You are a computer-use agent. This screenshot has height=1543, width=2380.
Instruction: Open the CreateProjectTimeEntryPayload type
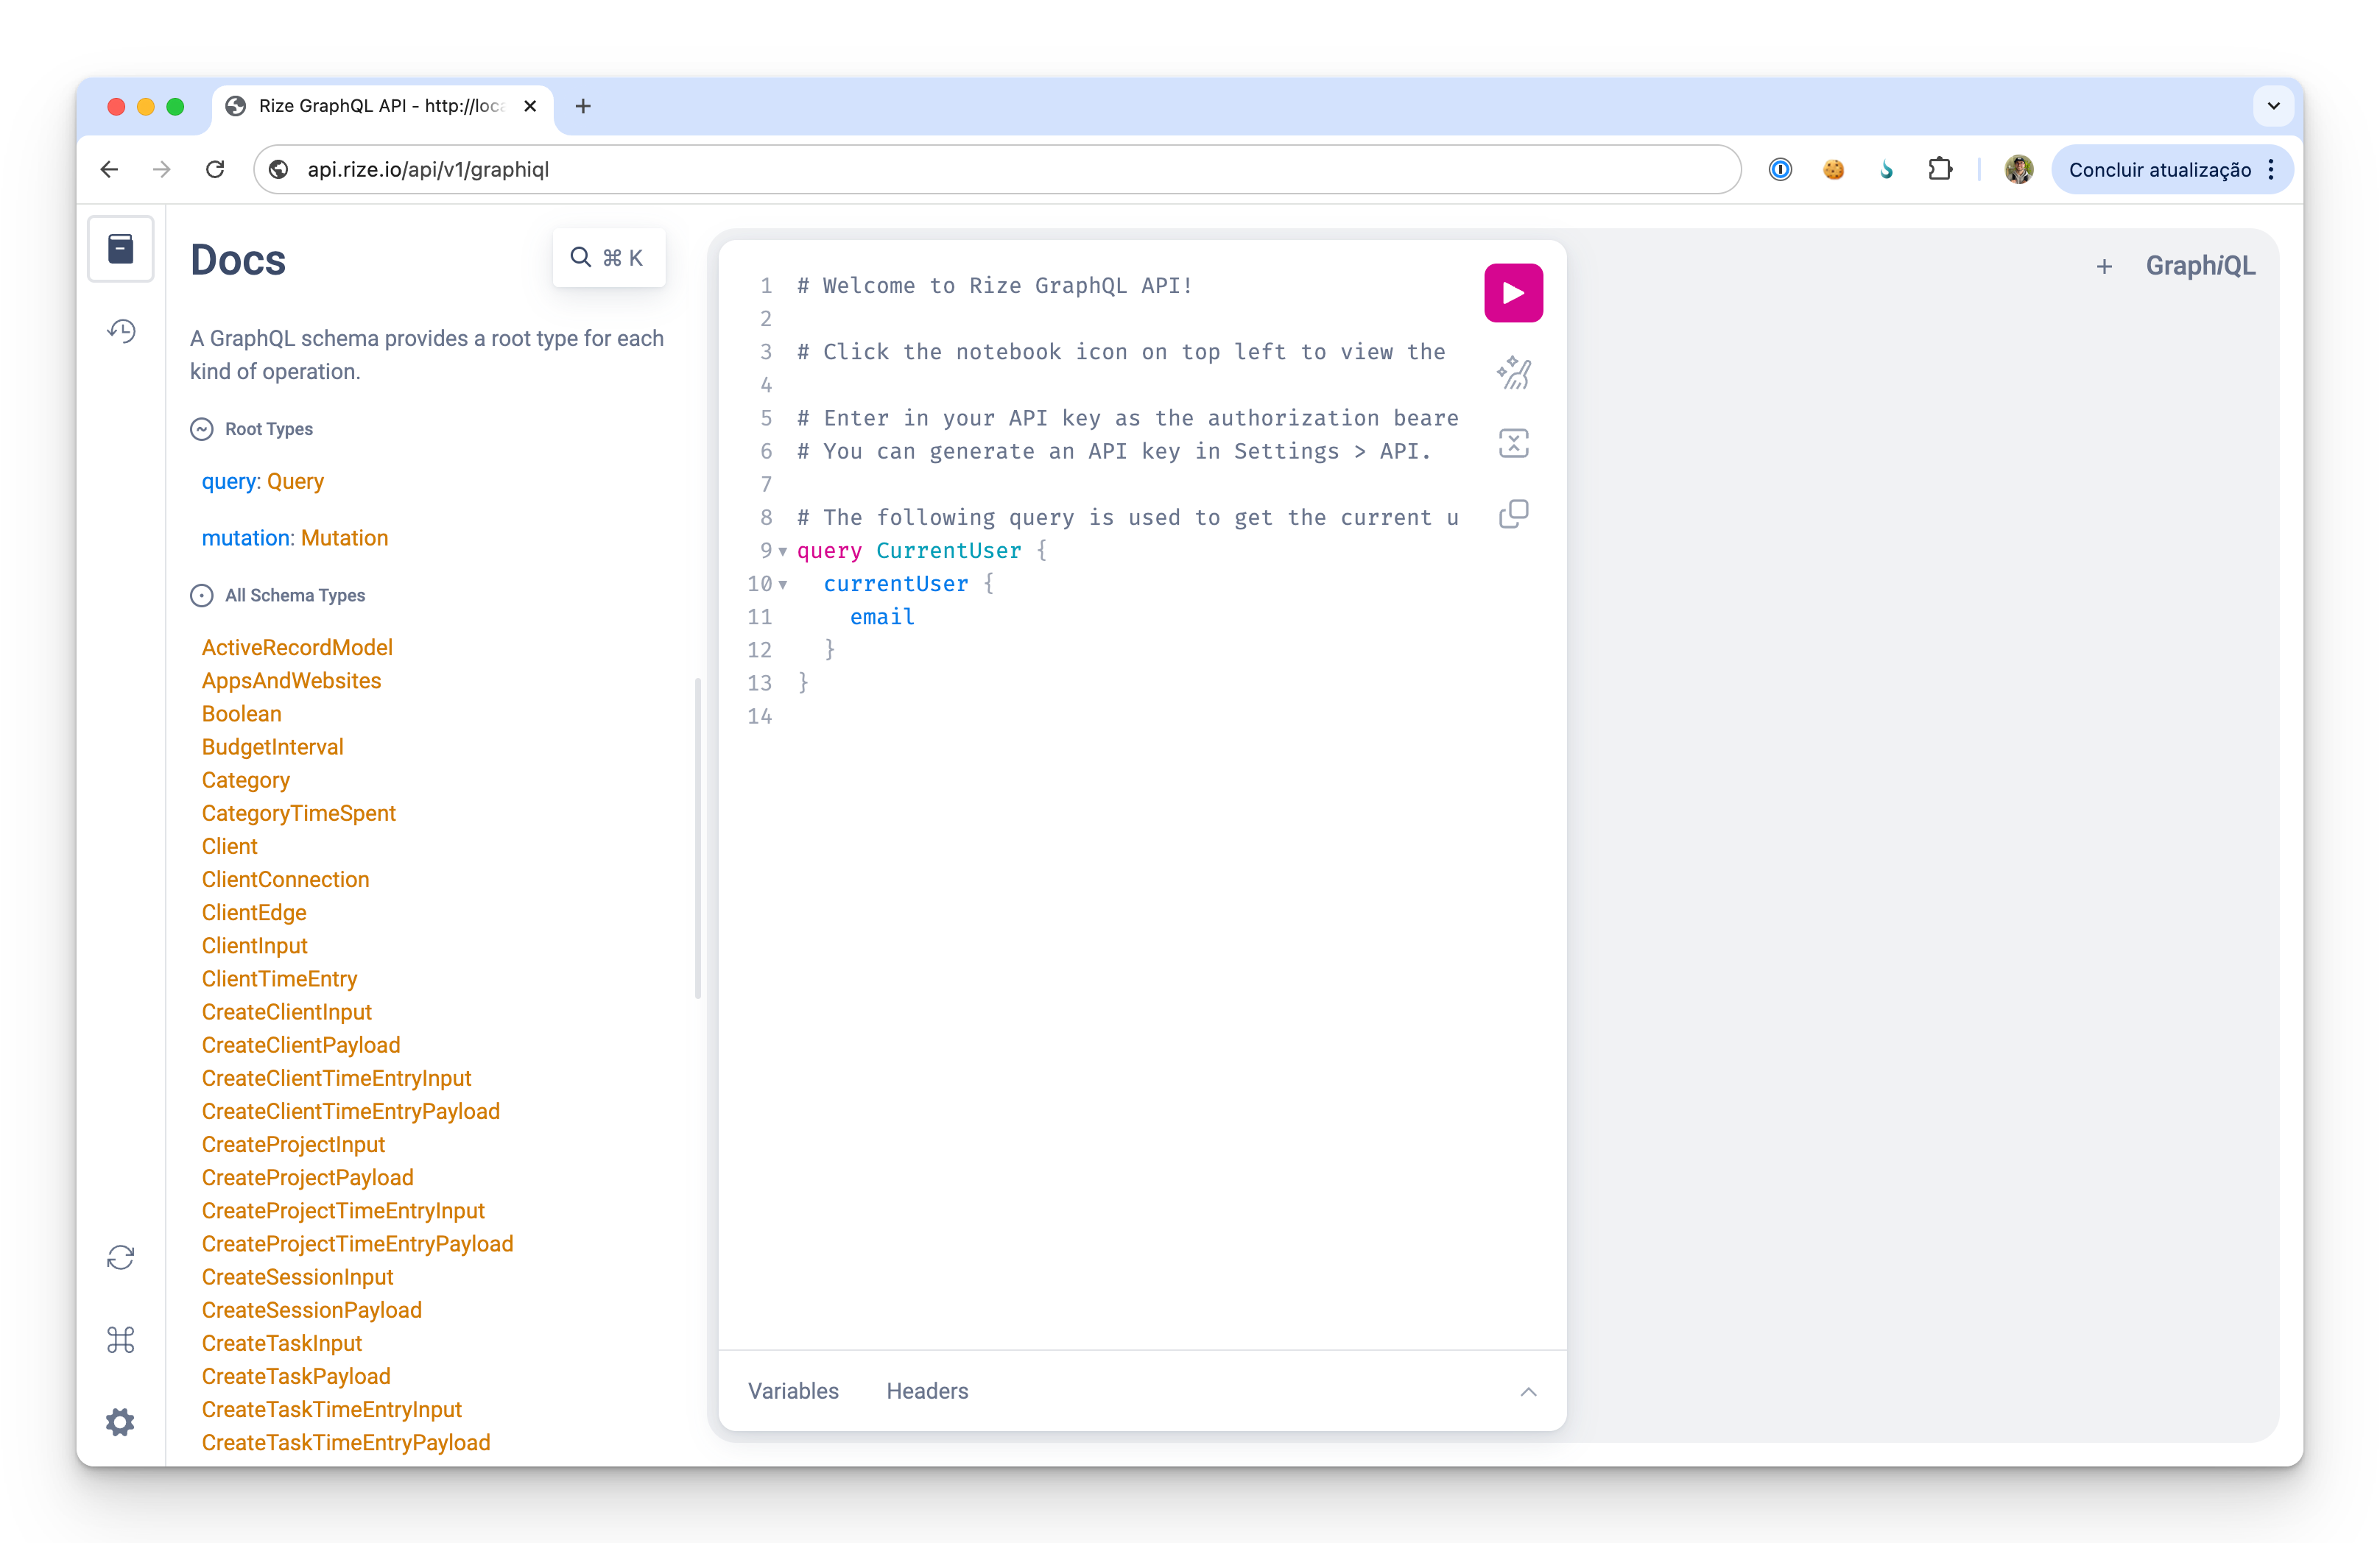(x=357, y=1245)
